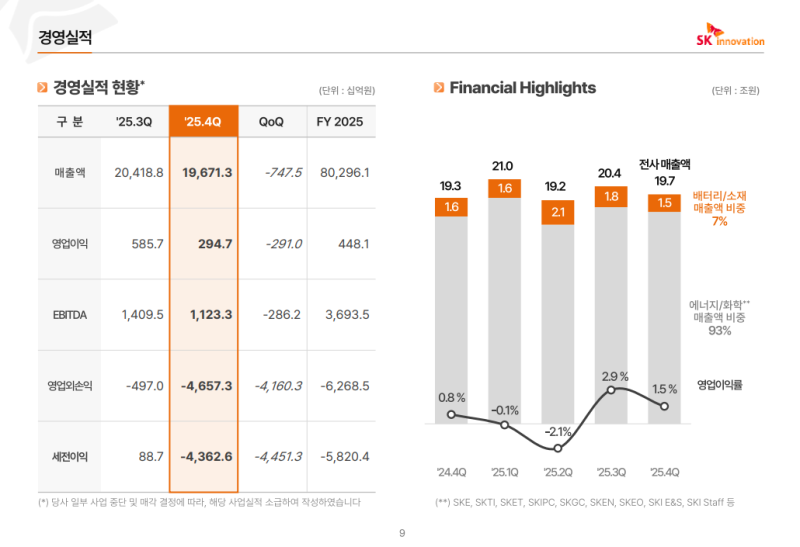Select the '25.4Q highlighted column header

pyautogui.click(x=204, y=121)
